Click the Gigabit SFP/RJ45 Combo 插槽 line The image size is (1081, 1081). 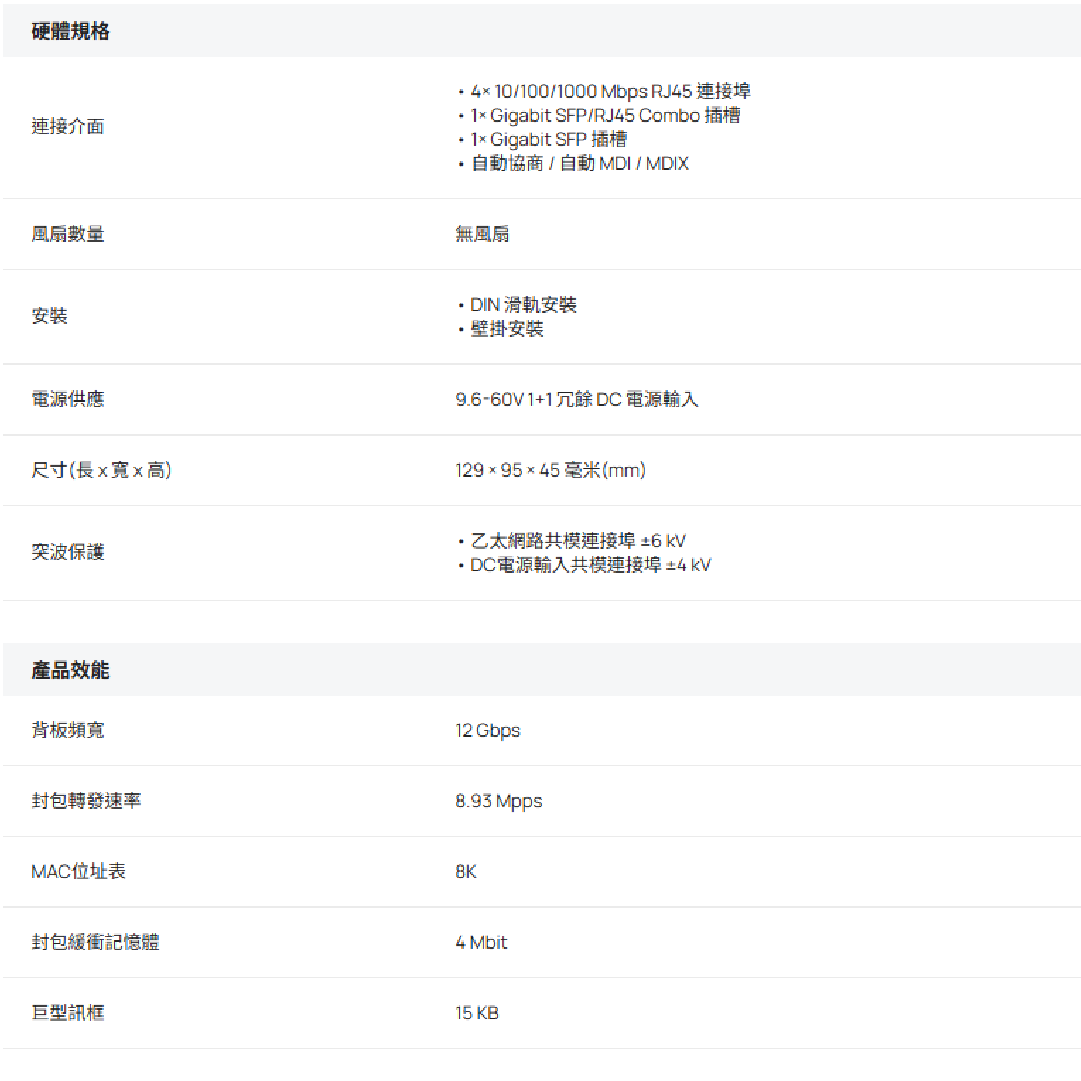coord(605,116)
